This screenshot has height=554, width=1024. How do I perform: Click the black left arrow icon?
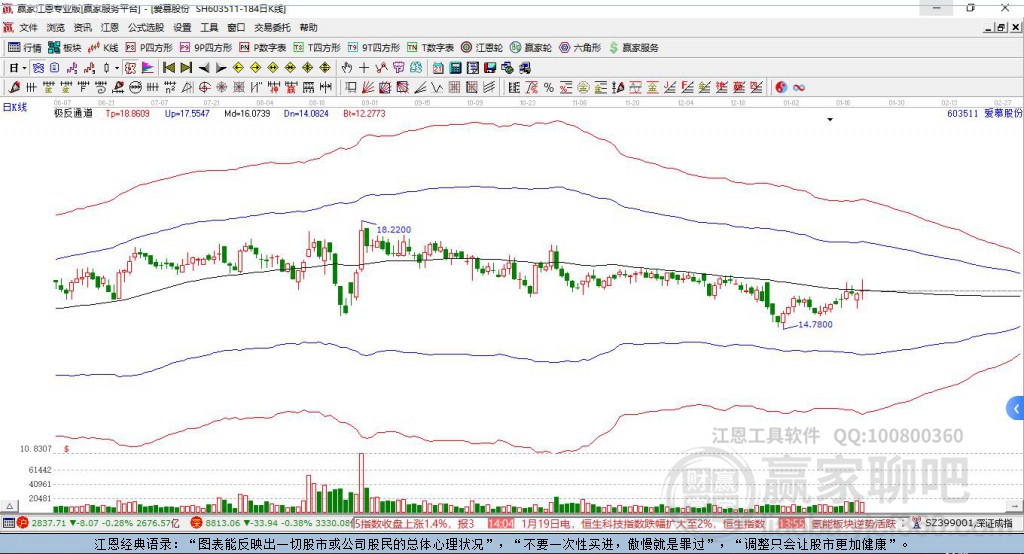204,68
